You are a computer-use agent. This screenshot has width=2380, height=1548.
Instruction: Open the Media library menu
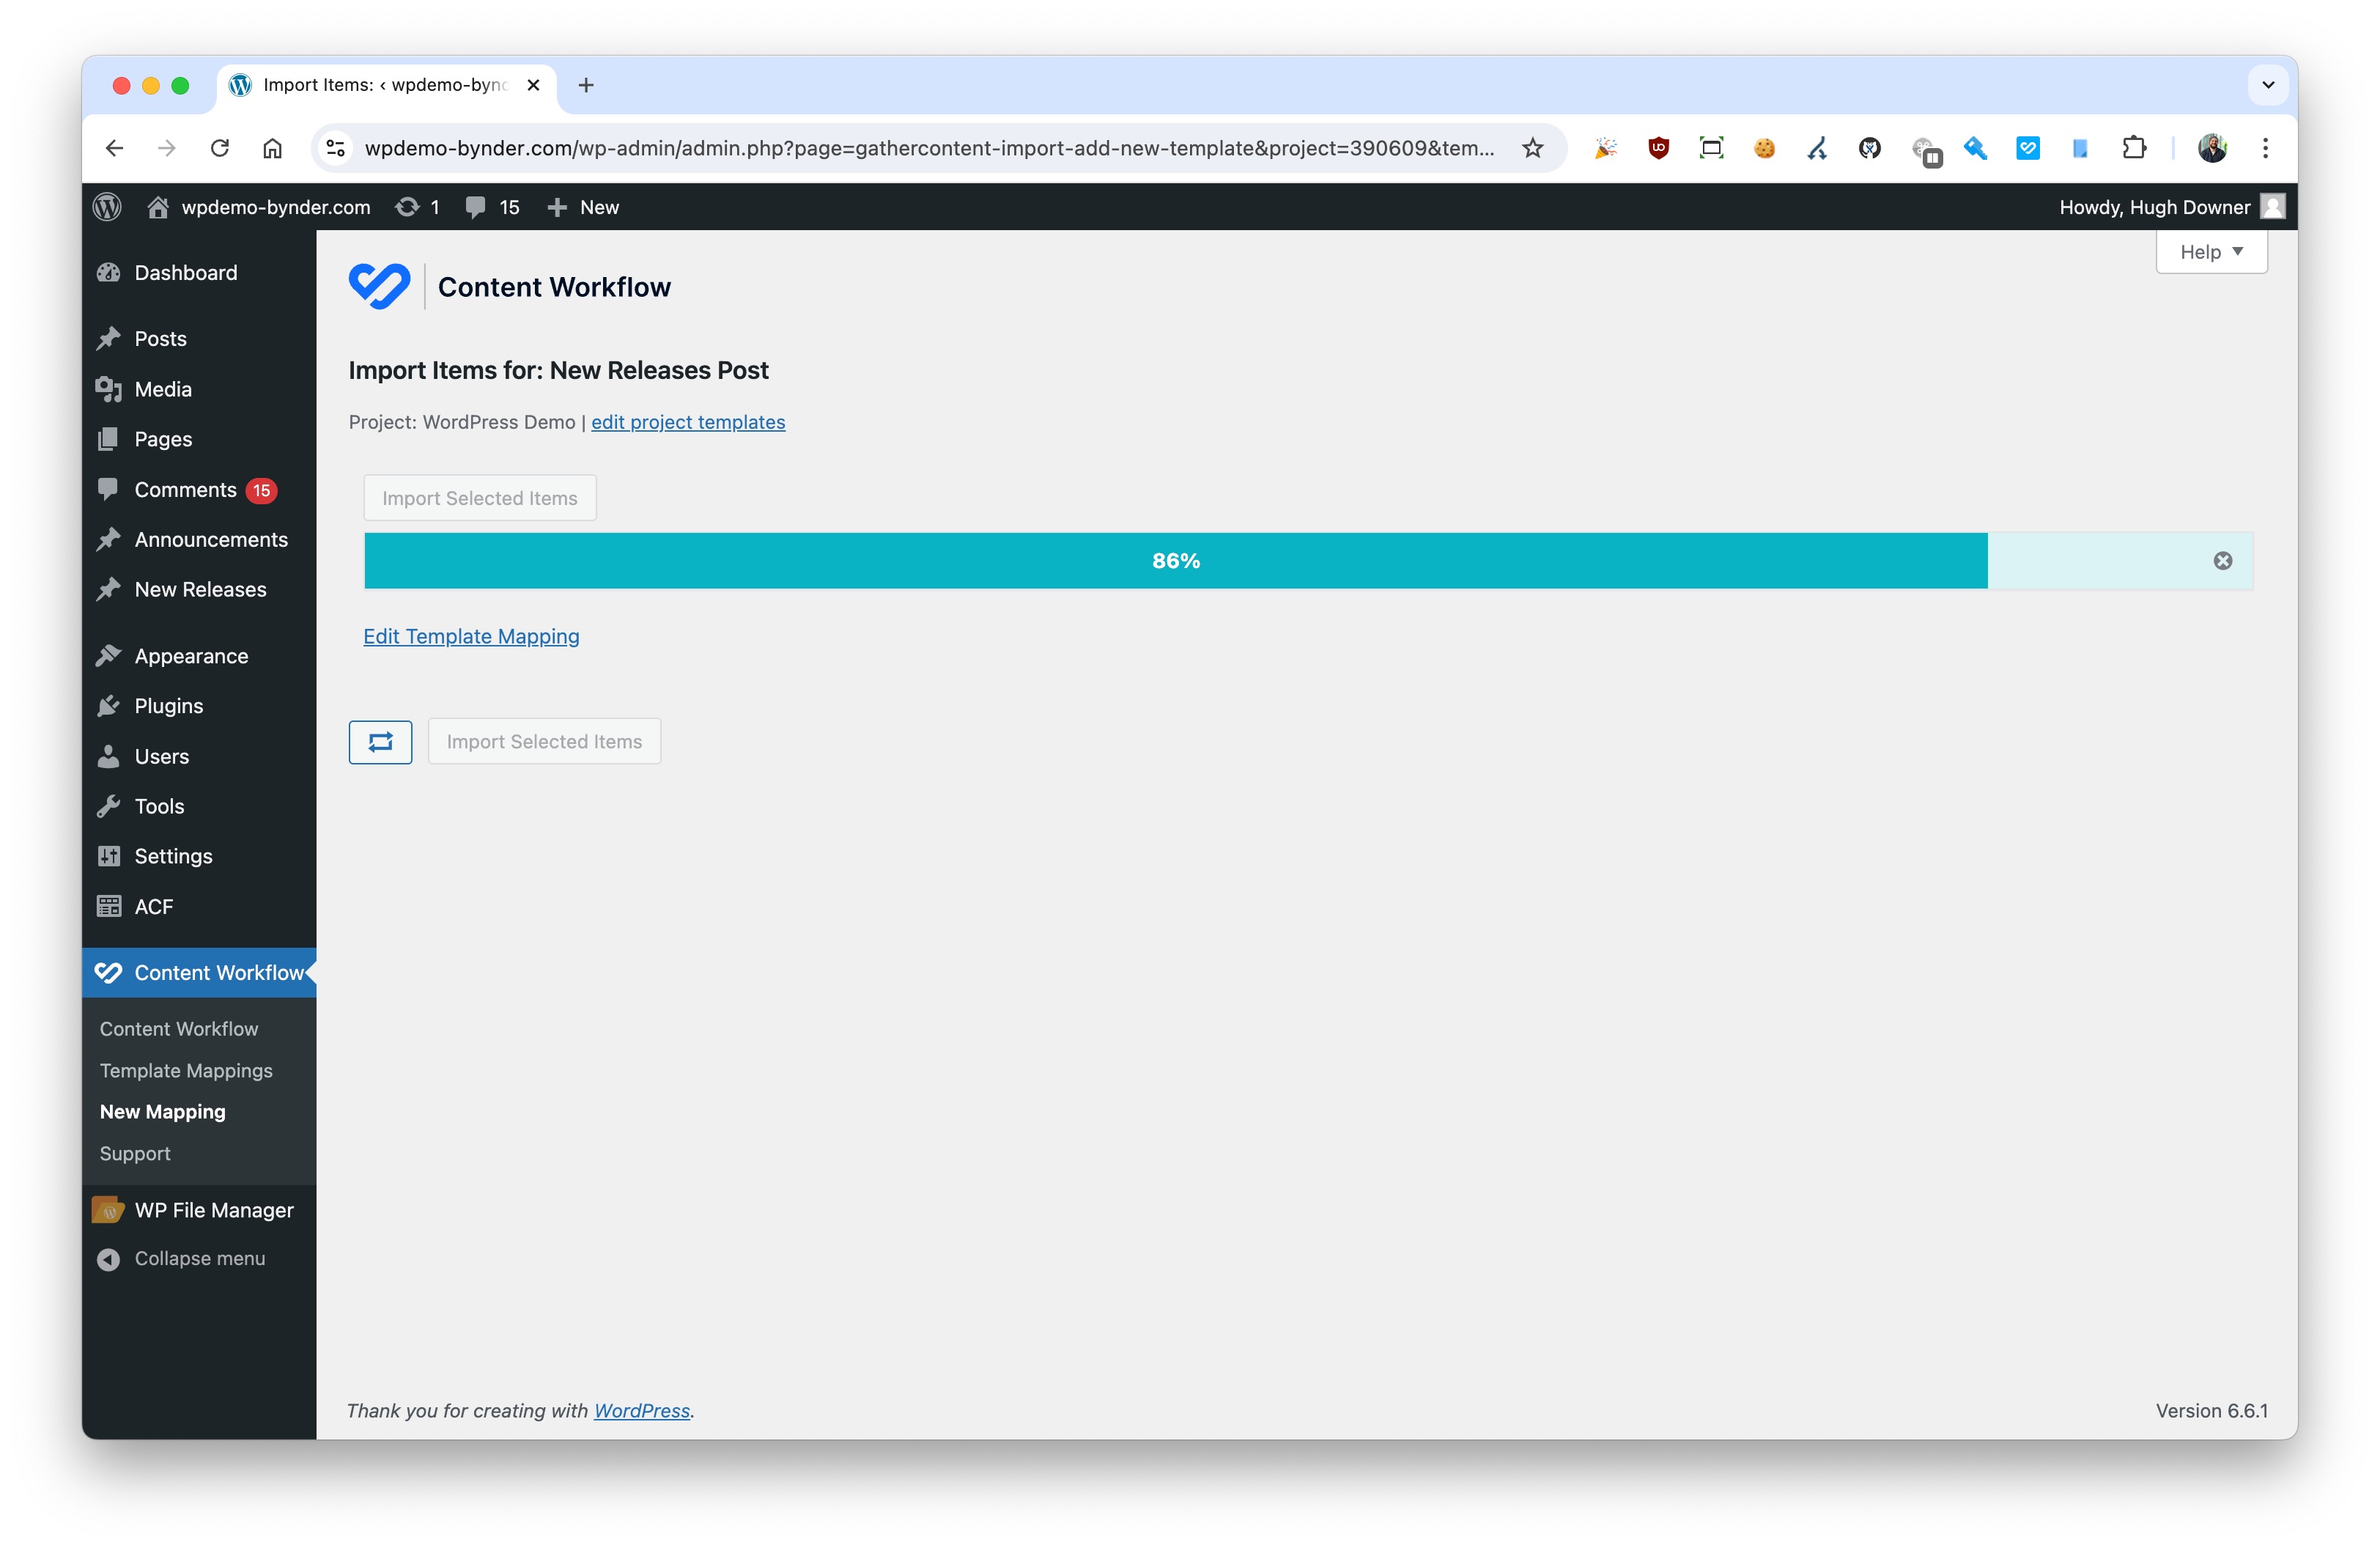pyautogui.click(x=199, y=389)
